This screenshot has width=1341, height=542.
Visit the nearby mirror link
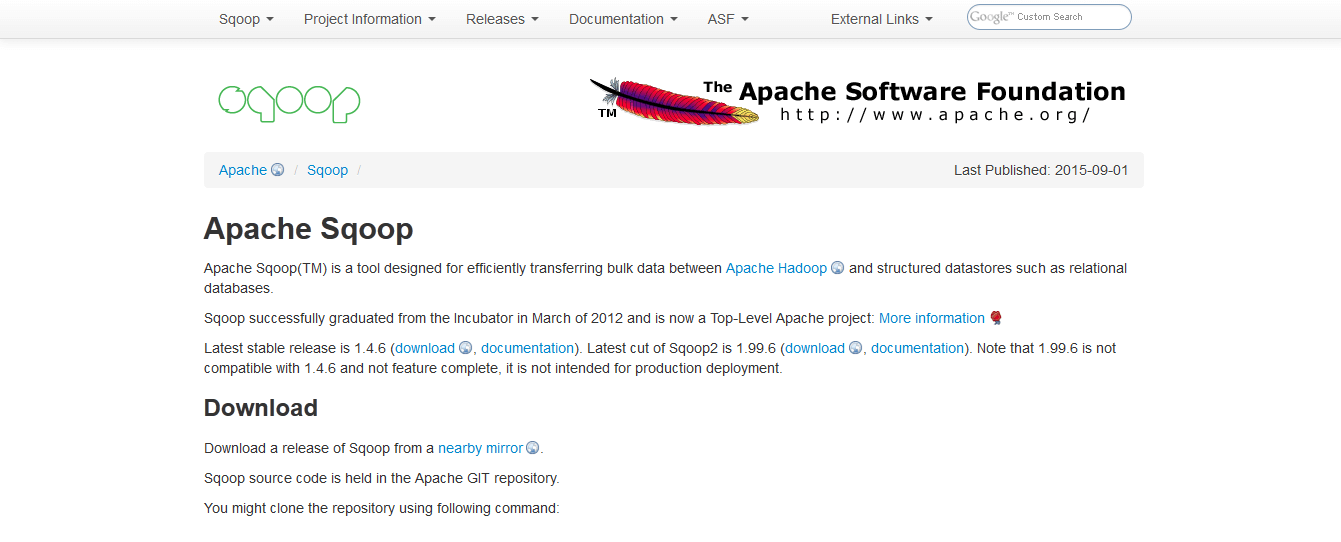point(480,448)
